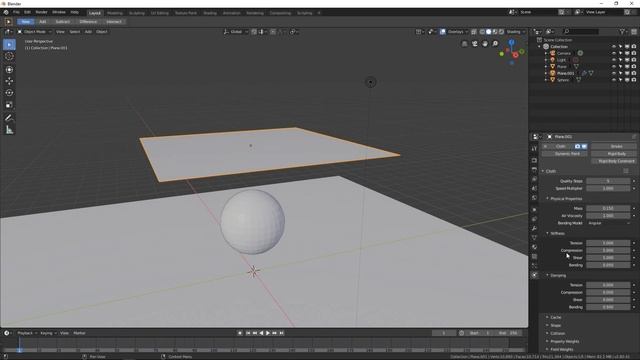Open the Render properties tab icon
The width and height of the screenshot is (640, 360).
tap(534, 160)
